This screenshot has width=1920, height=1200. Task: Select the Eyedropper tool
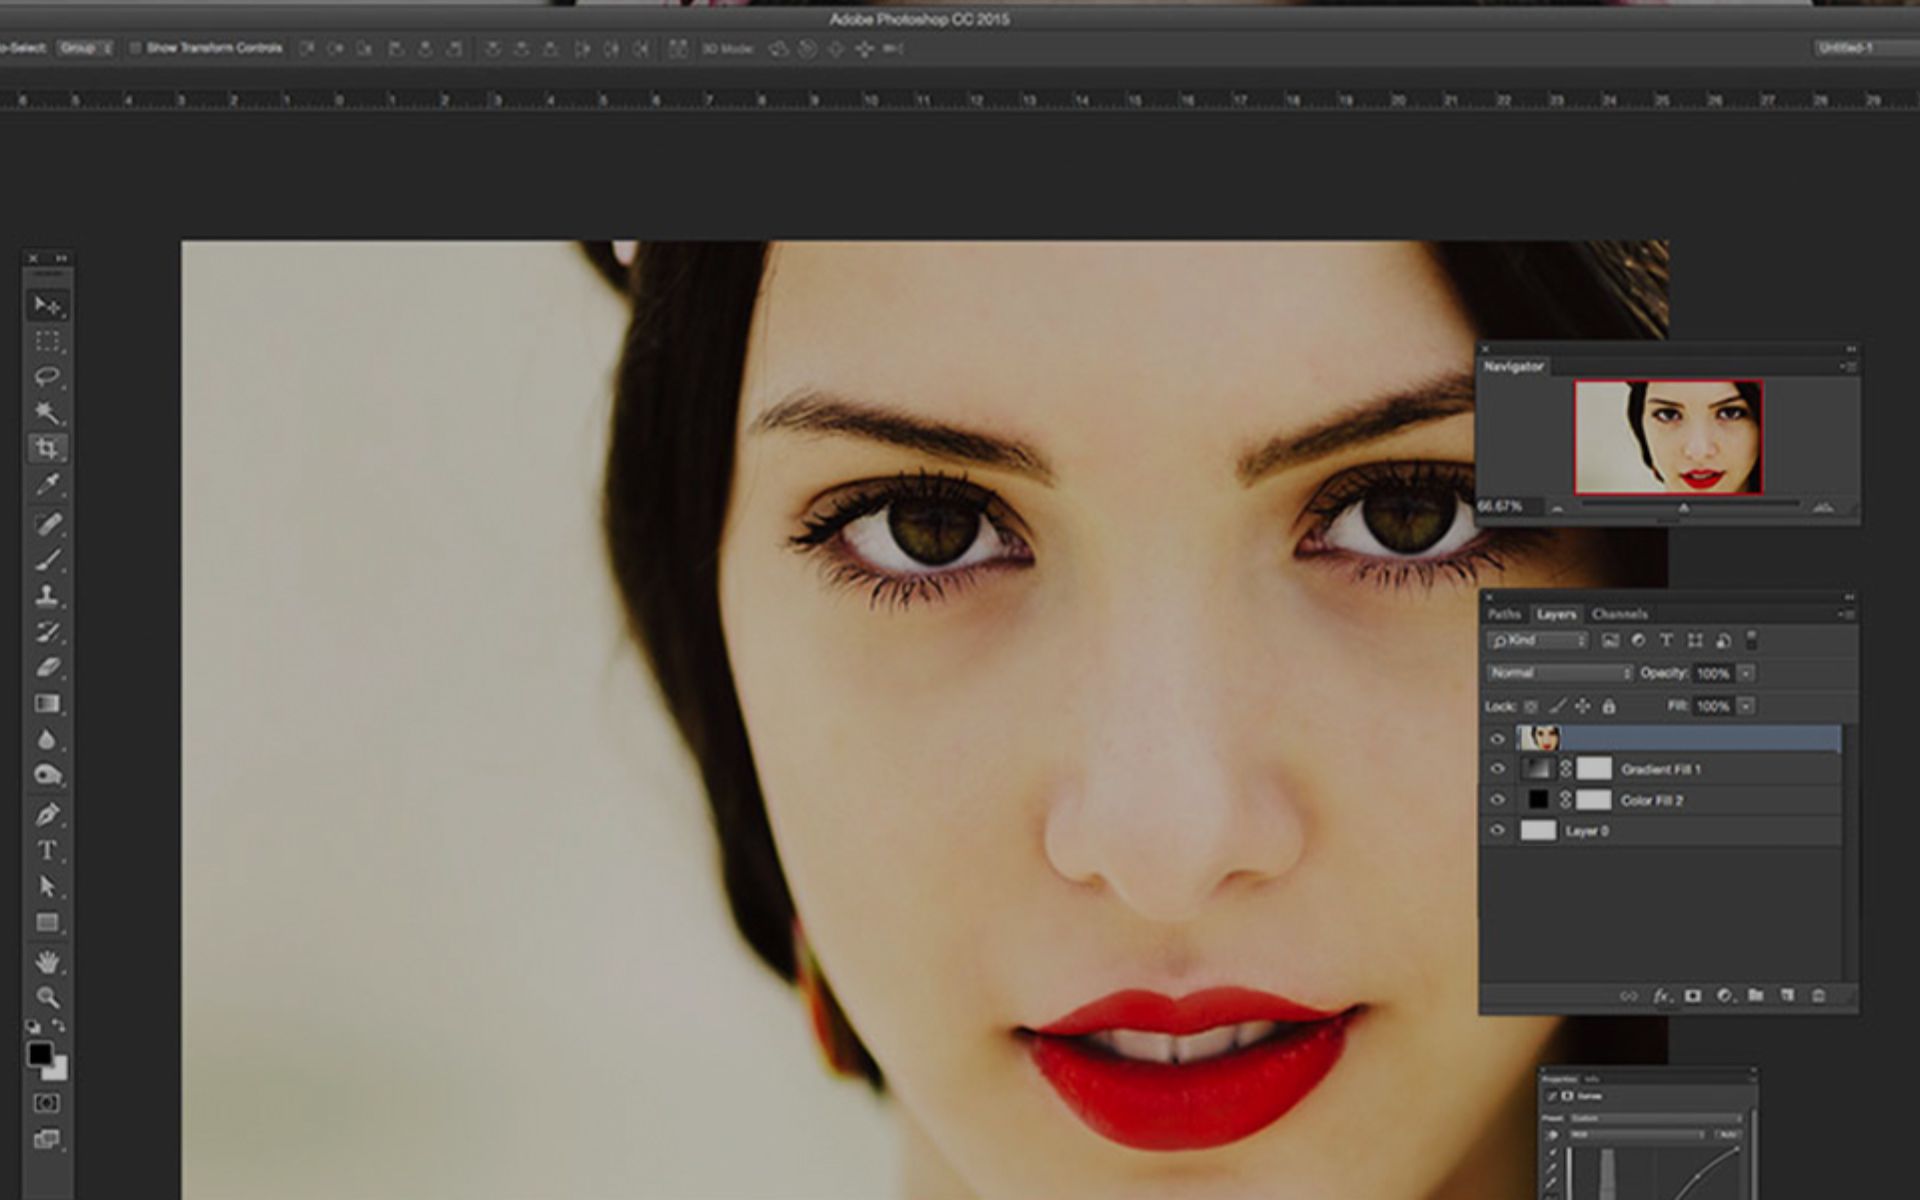tap(47, 484)
